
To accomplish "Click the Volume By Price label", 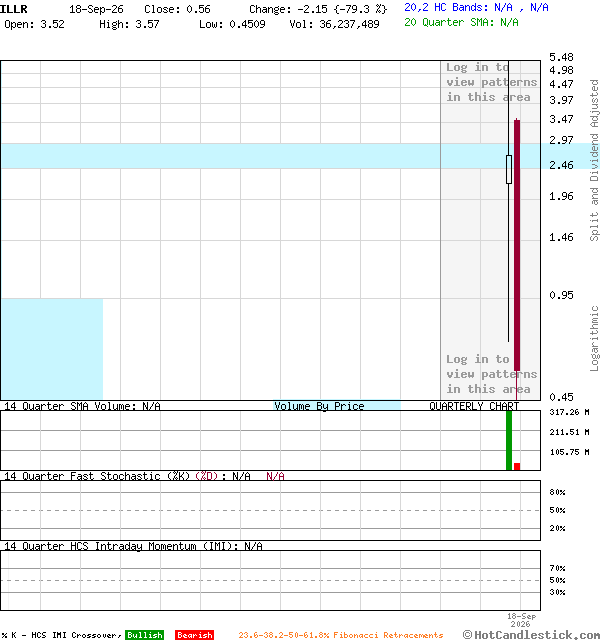I will point(319,406).
